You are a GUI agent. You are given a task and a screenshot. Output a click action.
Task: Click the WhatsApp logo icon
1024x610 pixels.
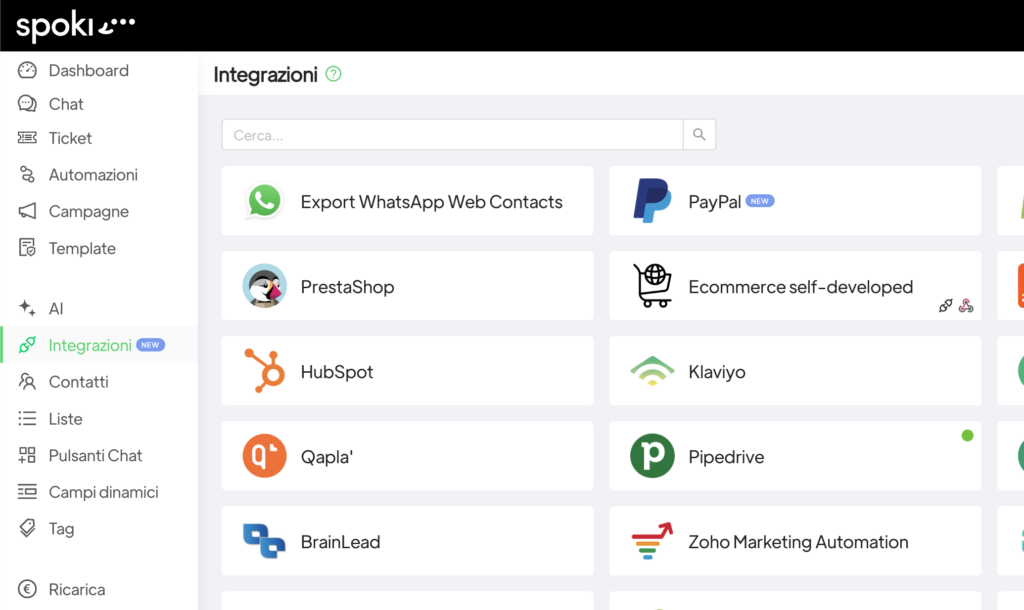pos(264,201)
